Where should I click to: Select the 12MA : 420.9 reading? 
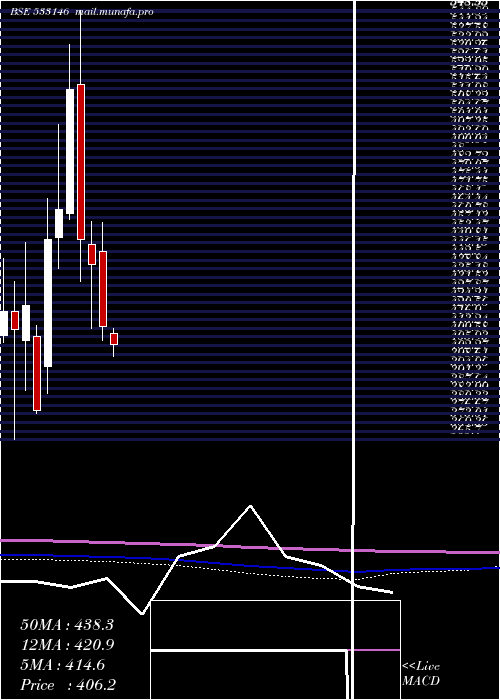coord(67,645)
